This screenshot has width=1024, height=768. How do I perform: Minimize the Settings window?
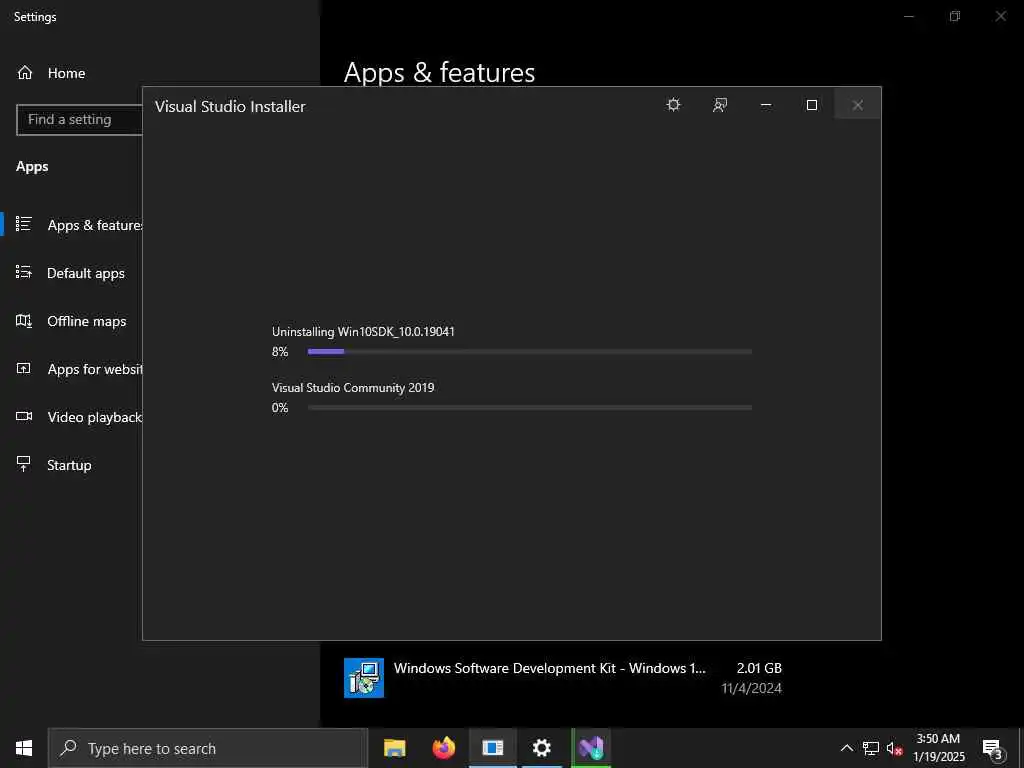click(908, 16)
